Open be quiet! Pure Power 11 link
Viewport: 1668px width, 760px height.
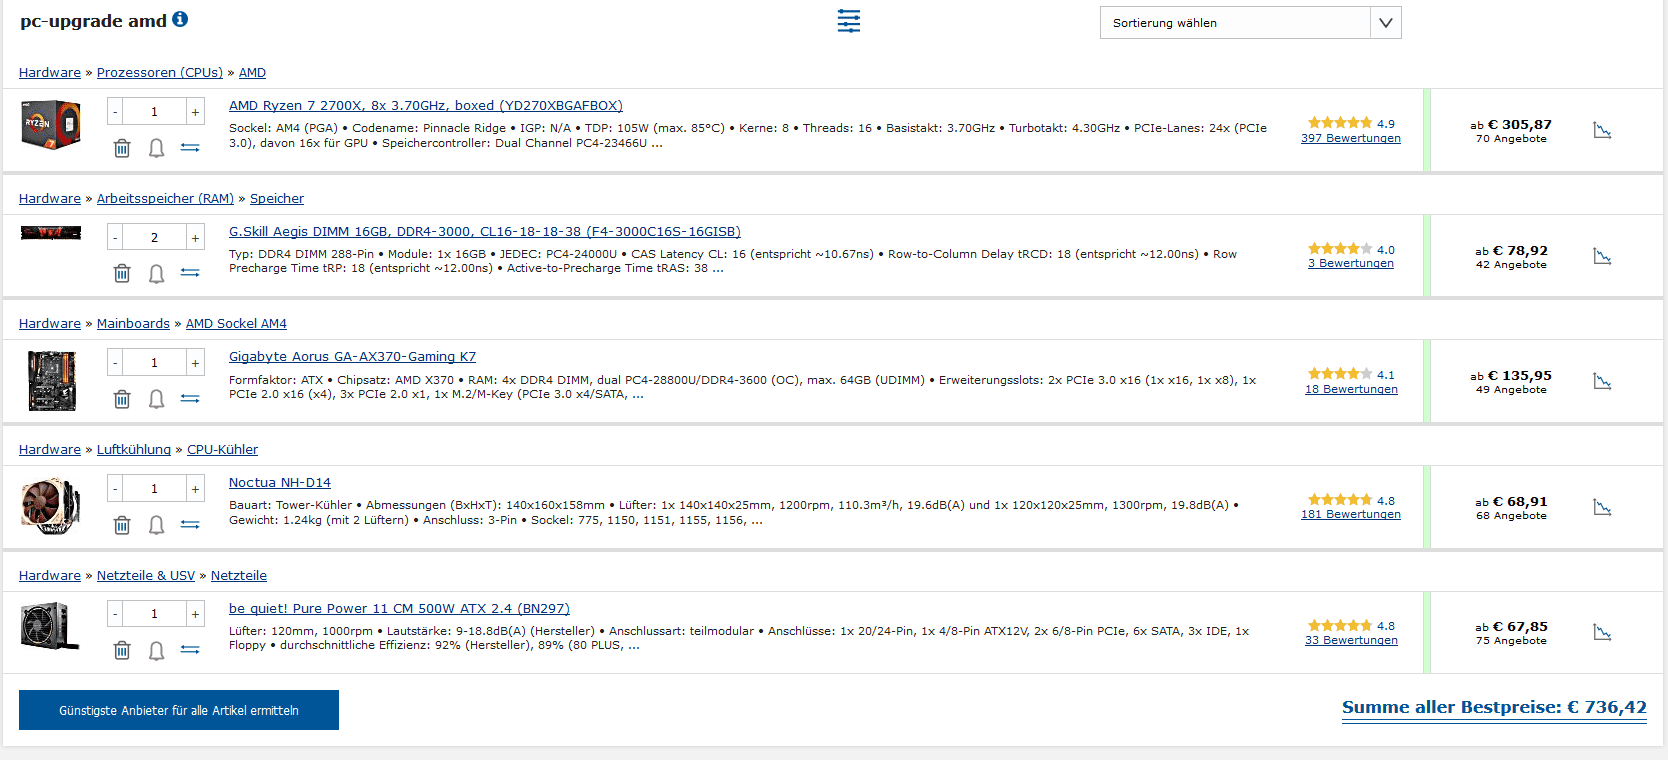pyautogui.click(x=399, y=609)
